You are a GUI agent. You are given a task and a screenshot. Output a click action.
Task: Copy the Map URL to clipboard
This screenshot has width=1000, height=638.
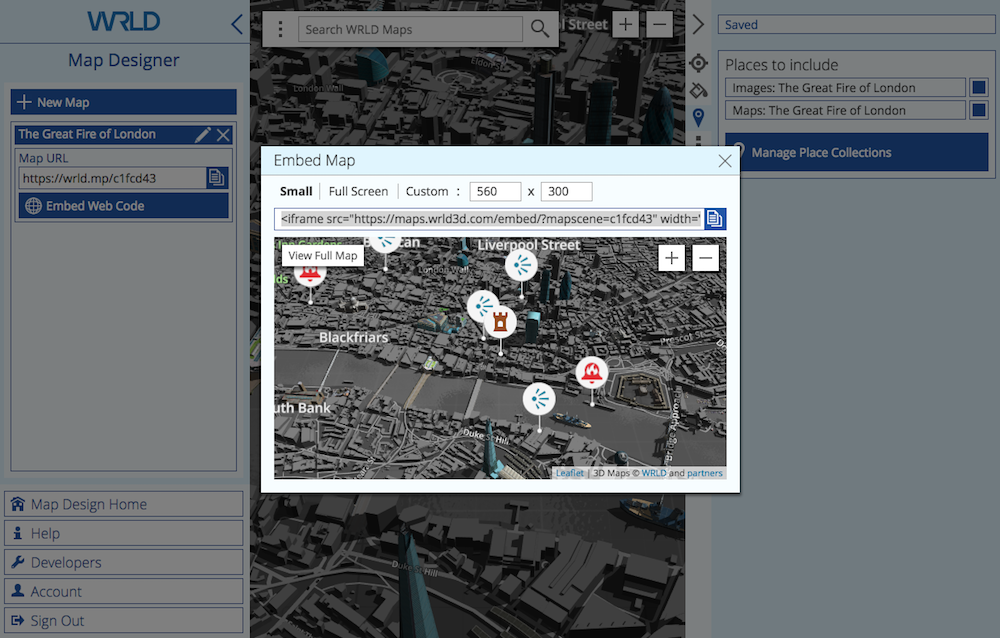coord(217,178)
